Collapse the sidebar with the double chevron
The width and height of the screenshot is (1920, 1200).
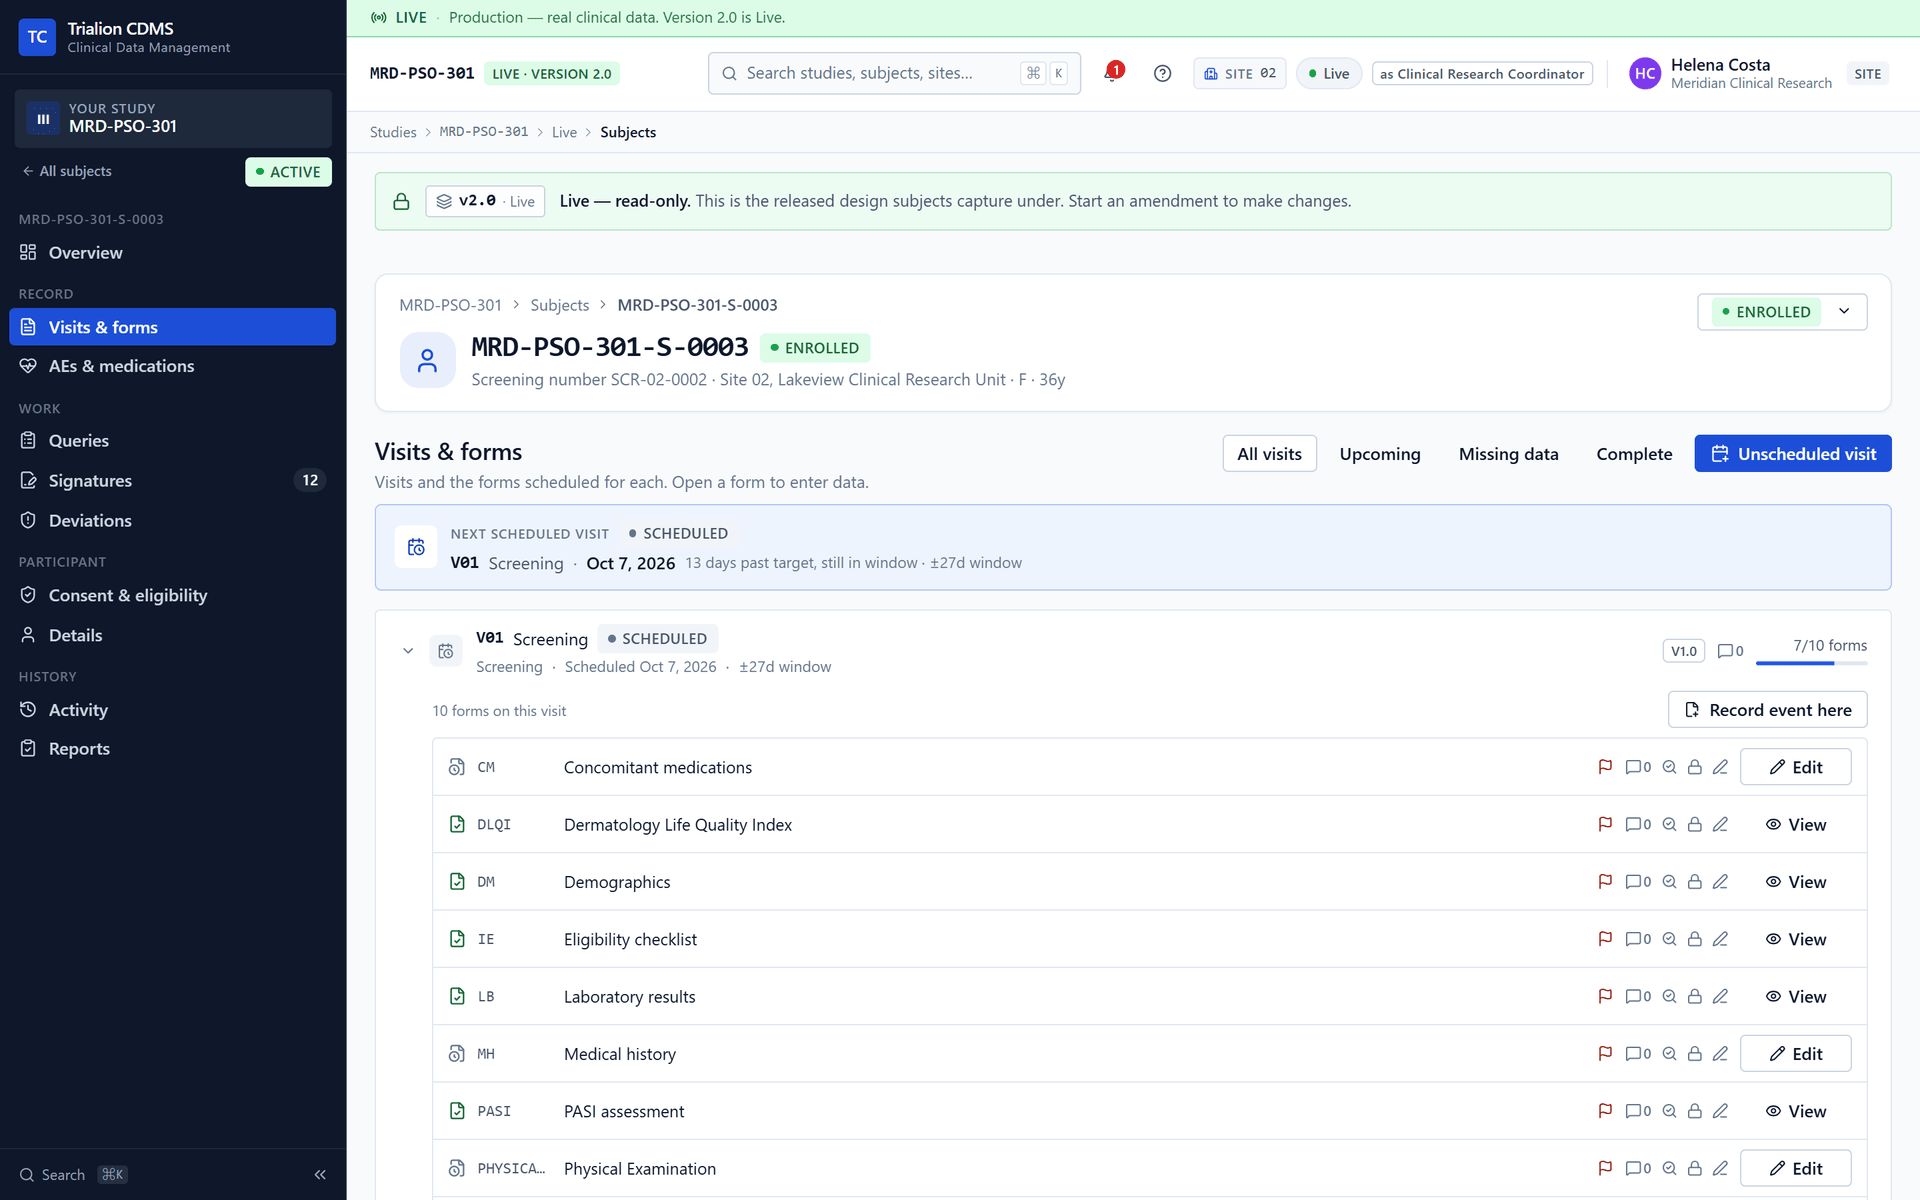(320, 1175)
